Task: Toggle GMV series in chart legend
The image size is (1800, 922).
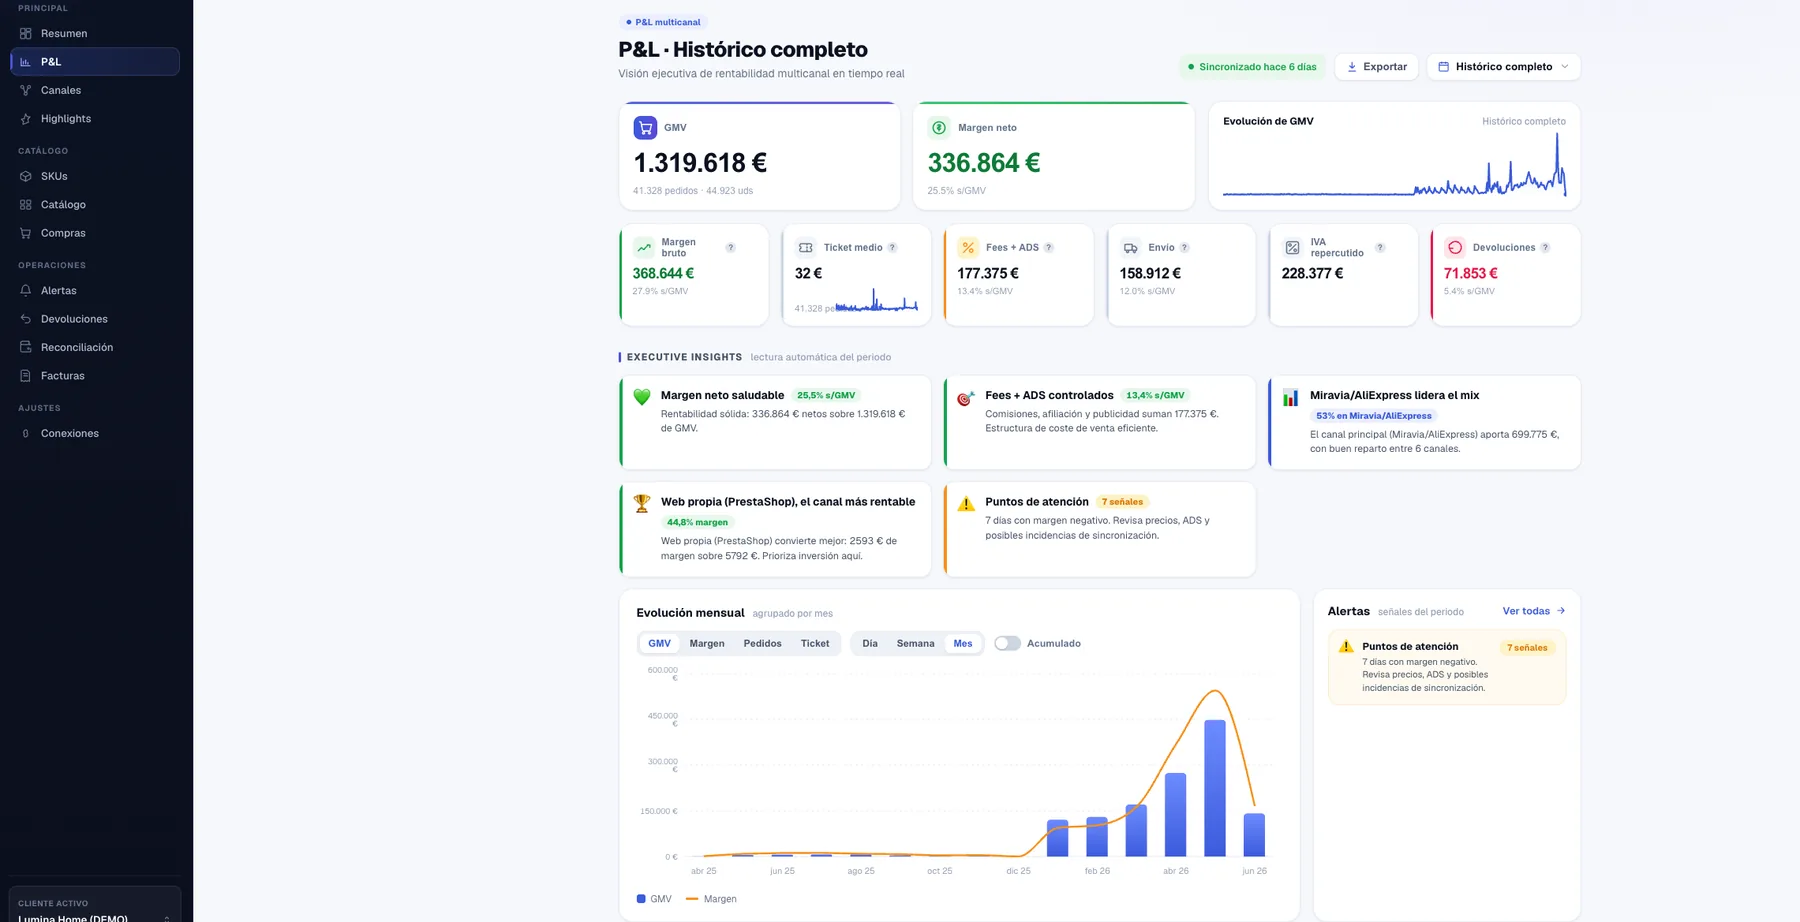Action: pyautogui.click(x=654, y=899)
